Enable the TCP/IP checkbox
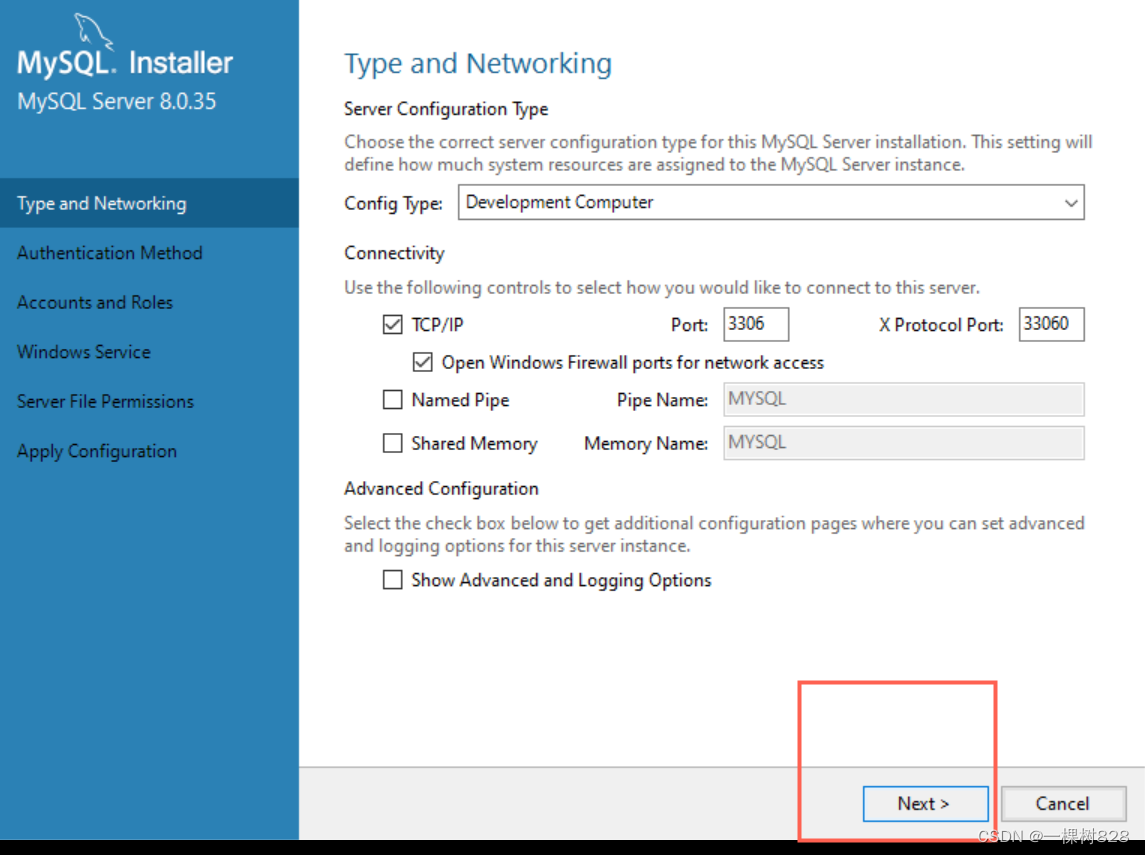The image size is (1145, 855). (x=392, y=324)
